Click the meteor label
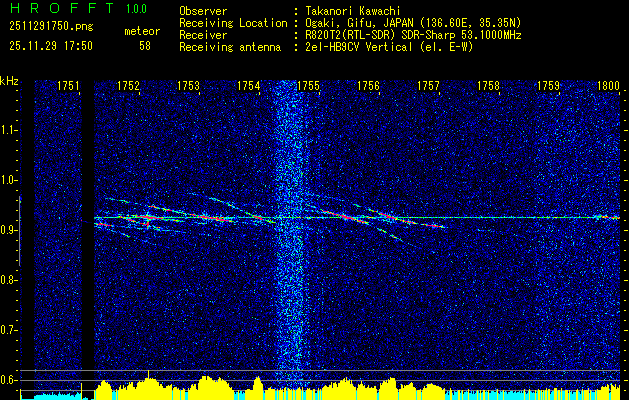 pos(142,31)
